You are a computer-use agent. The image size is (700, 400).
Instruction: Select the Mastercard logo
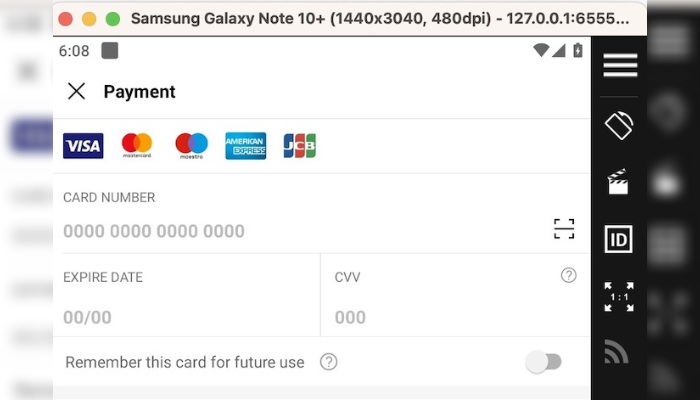(137, 146)
